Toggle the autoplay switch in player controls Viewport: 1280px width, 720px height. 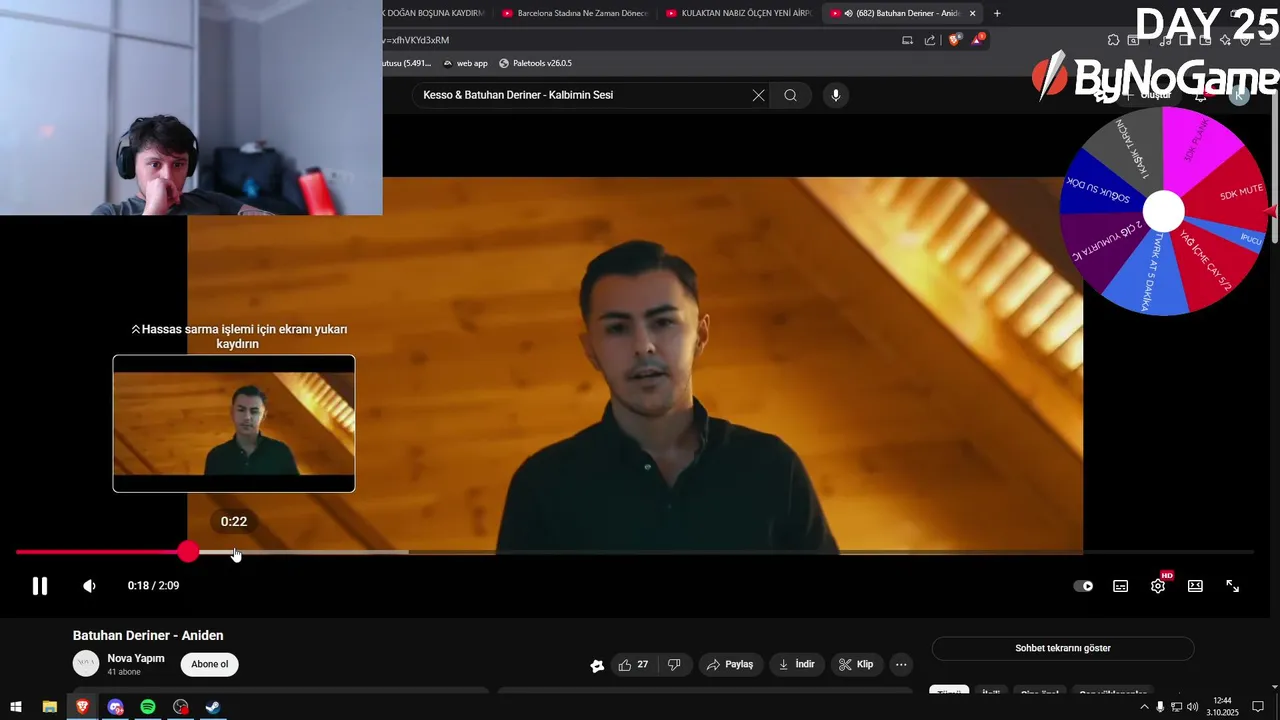pyautogui.click(x=1083, y=586)
